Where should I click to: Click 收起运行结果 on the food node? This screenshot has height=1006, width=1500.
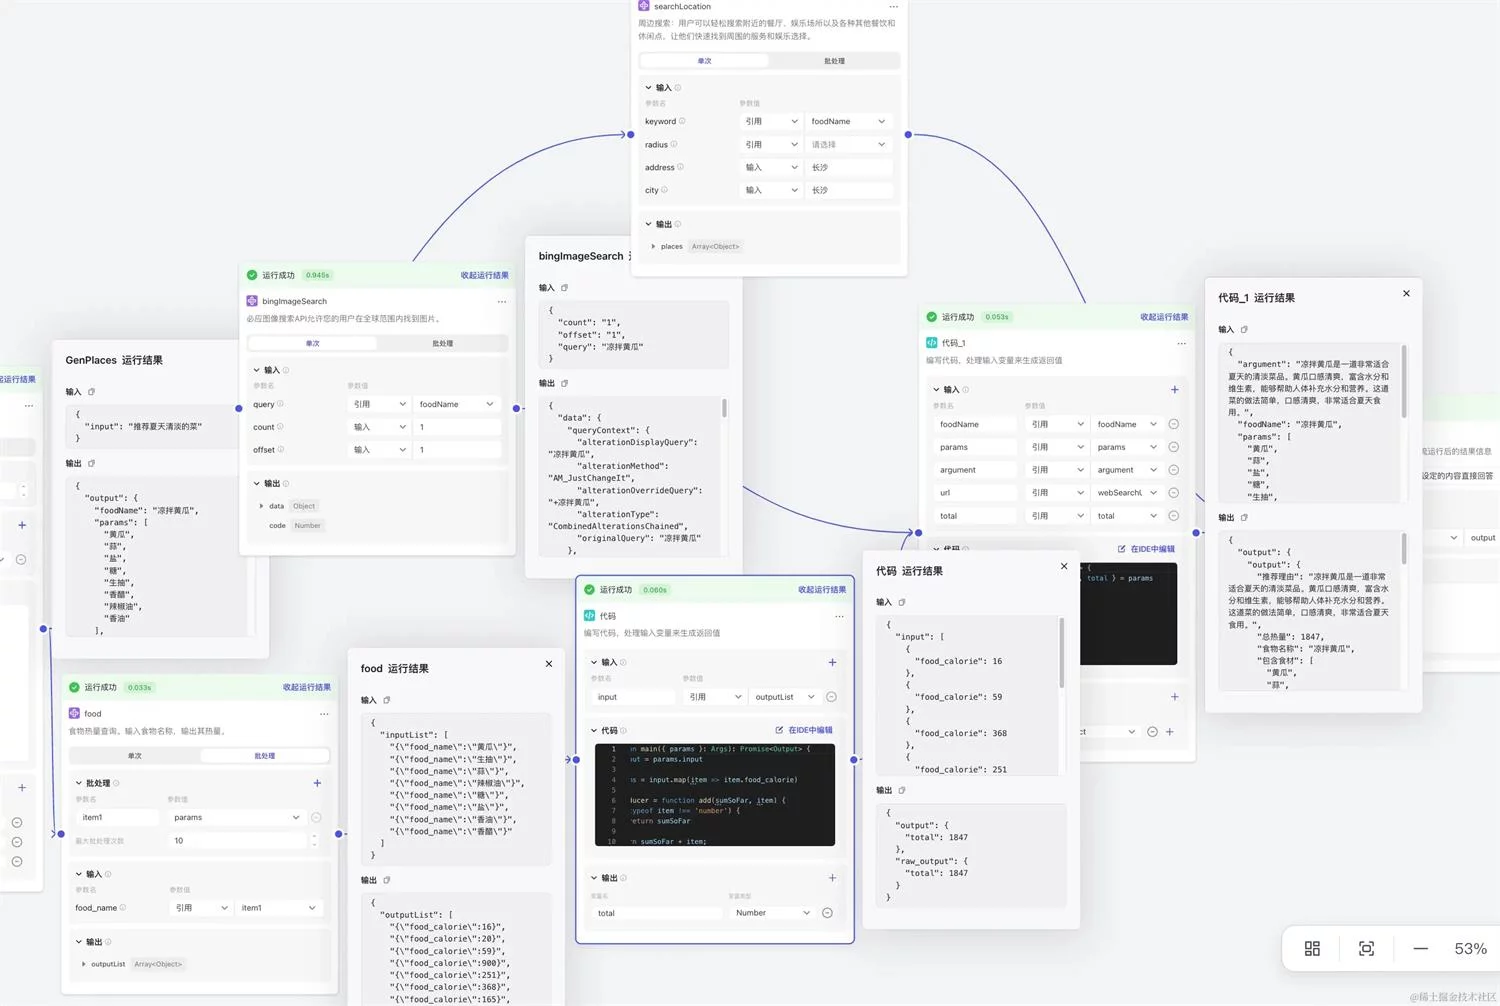point(306,687)
